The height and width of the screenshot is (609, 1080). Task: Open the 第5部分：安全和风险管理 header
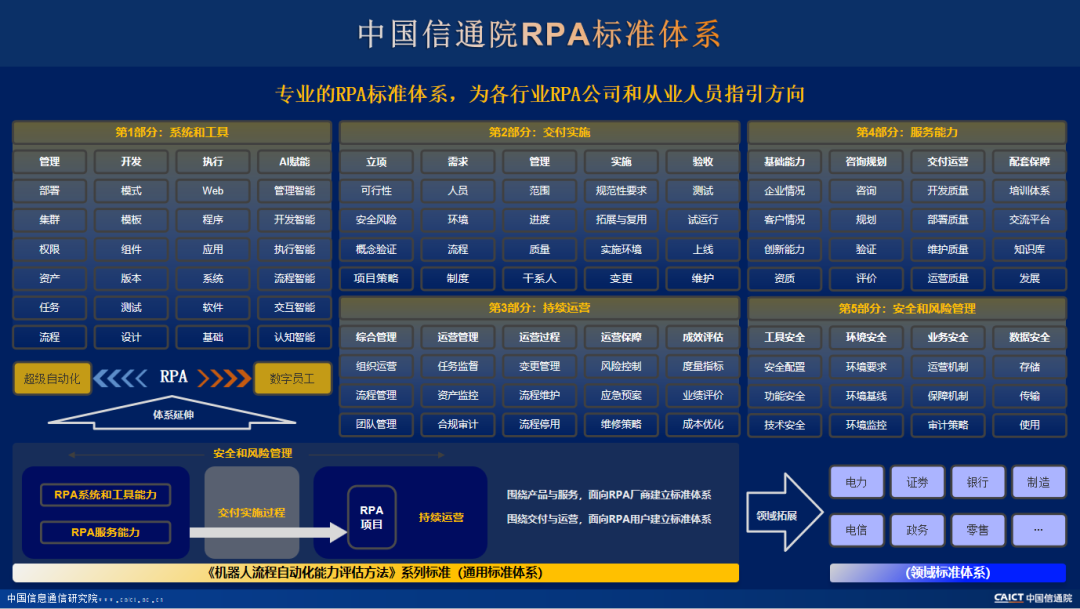point(906,308)
